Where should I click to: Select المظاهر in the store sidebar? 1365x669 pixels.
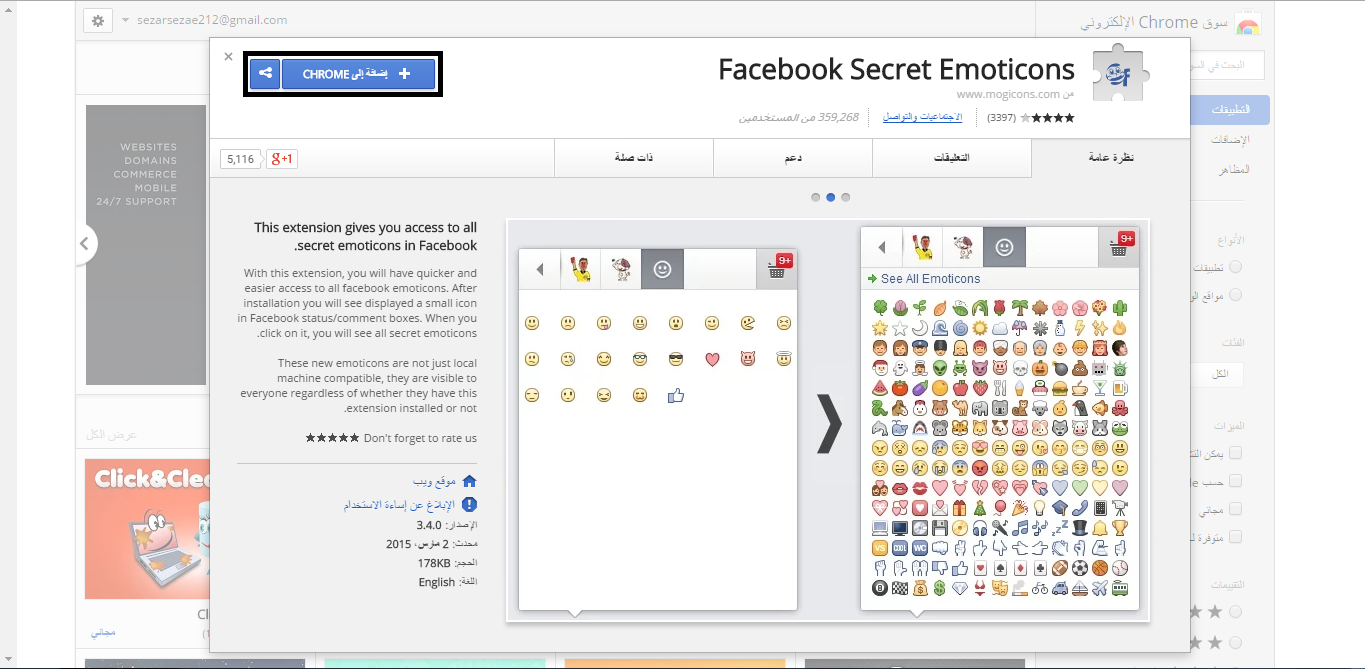pyautogui.click(x=1234, y=169)
